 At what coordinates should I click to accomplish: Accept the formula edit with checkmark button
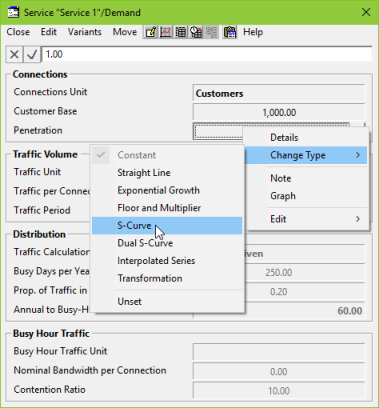click(32, 54)
